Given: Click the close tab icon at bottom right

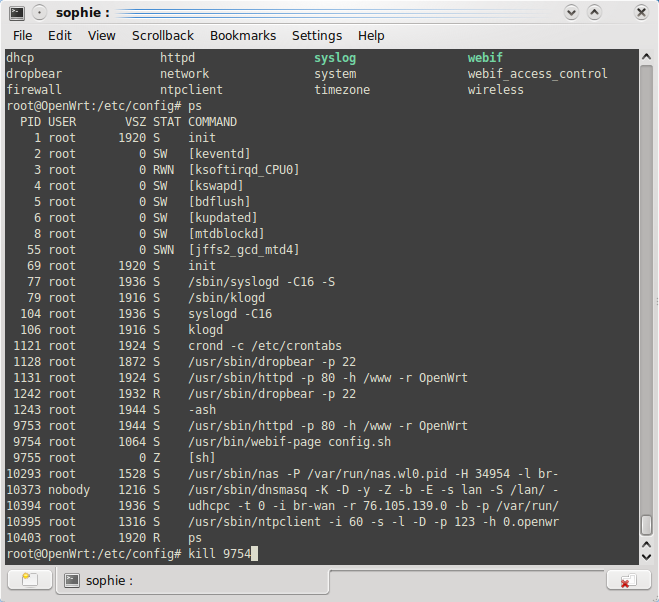Looking at the screenshot, I should click(628, 580).
